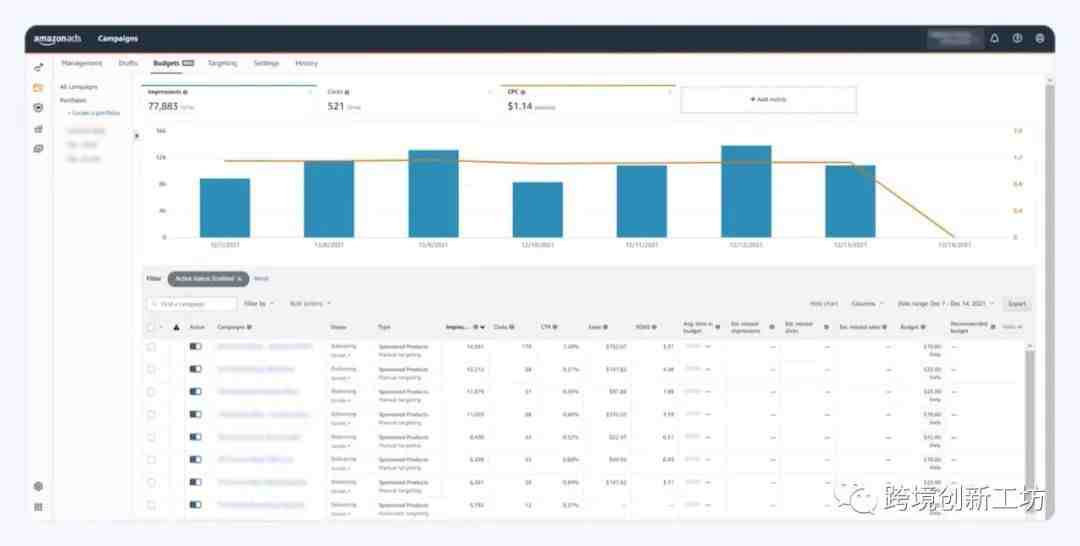Click the warning triangle column header icon
The height and width of the screenshot is (546, 1080).
(176, 327)
